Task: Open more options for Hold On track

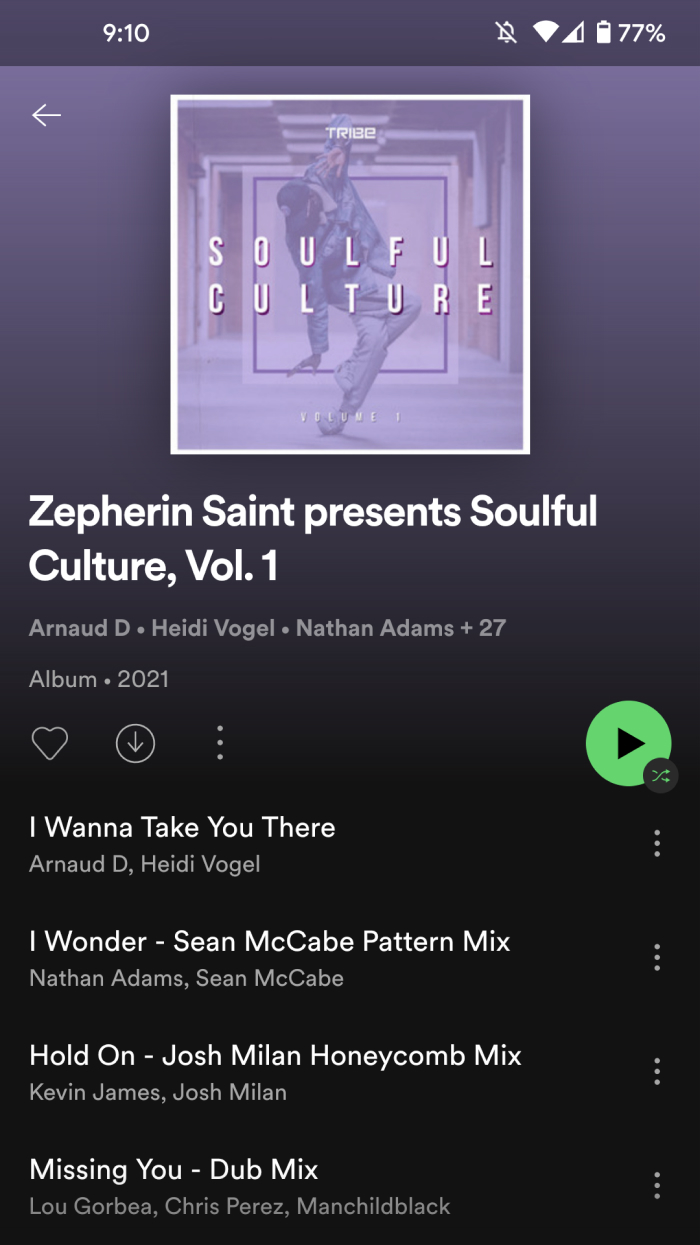Action: pyautogui.click(x=657, y=1071)
